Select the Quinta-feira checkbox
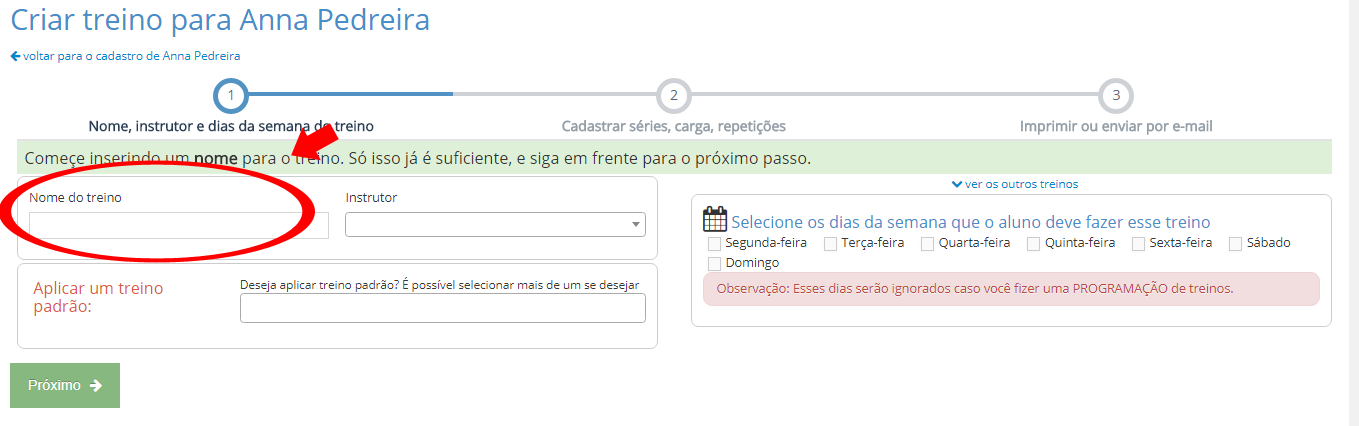This screenshot has height=426, width=1359. (1034, 243)
